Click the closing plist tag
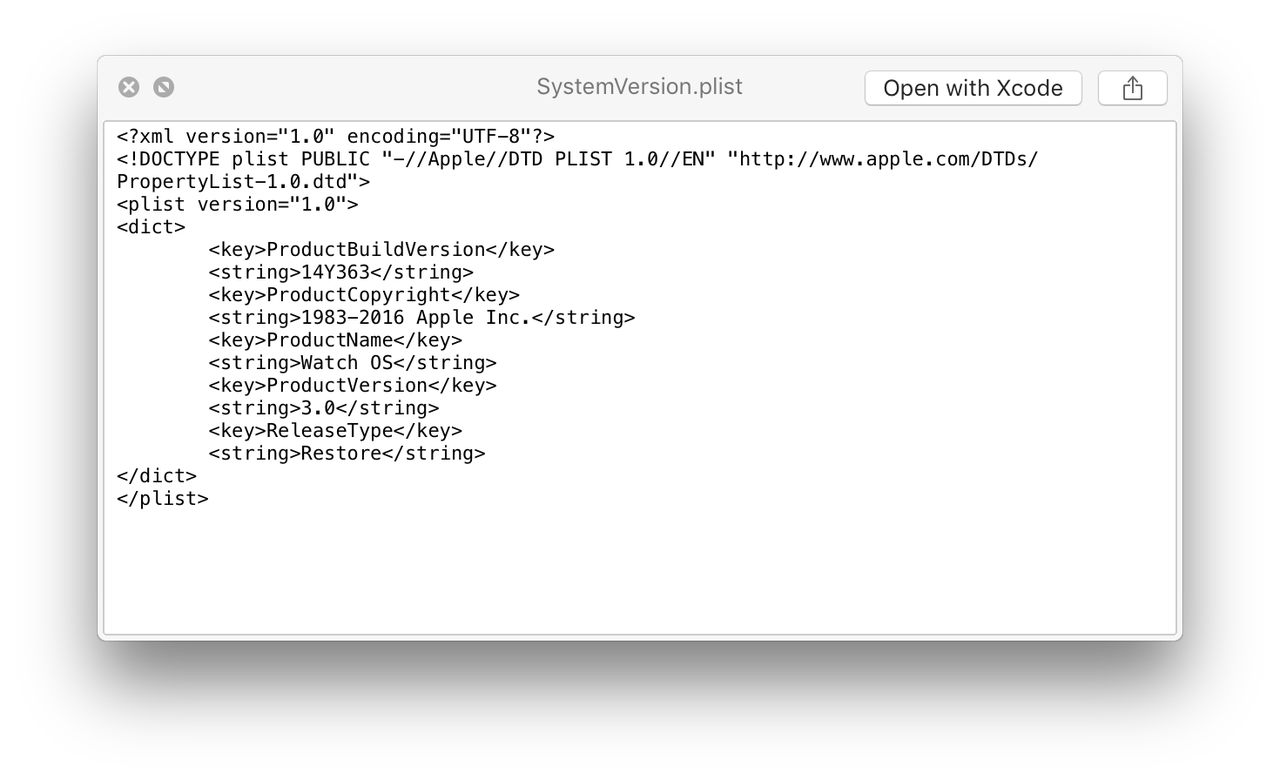 click(x=162, y=498)
